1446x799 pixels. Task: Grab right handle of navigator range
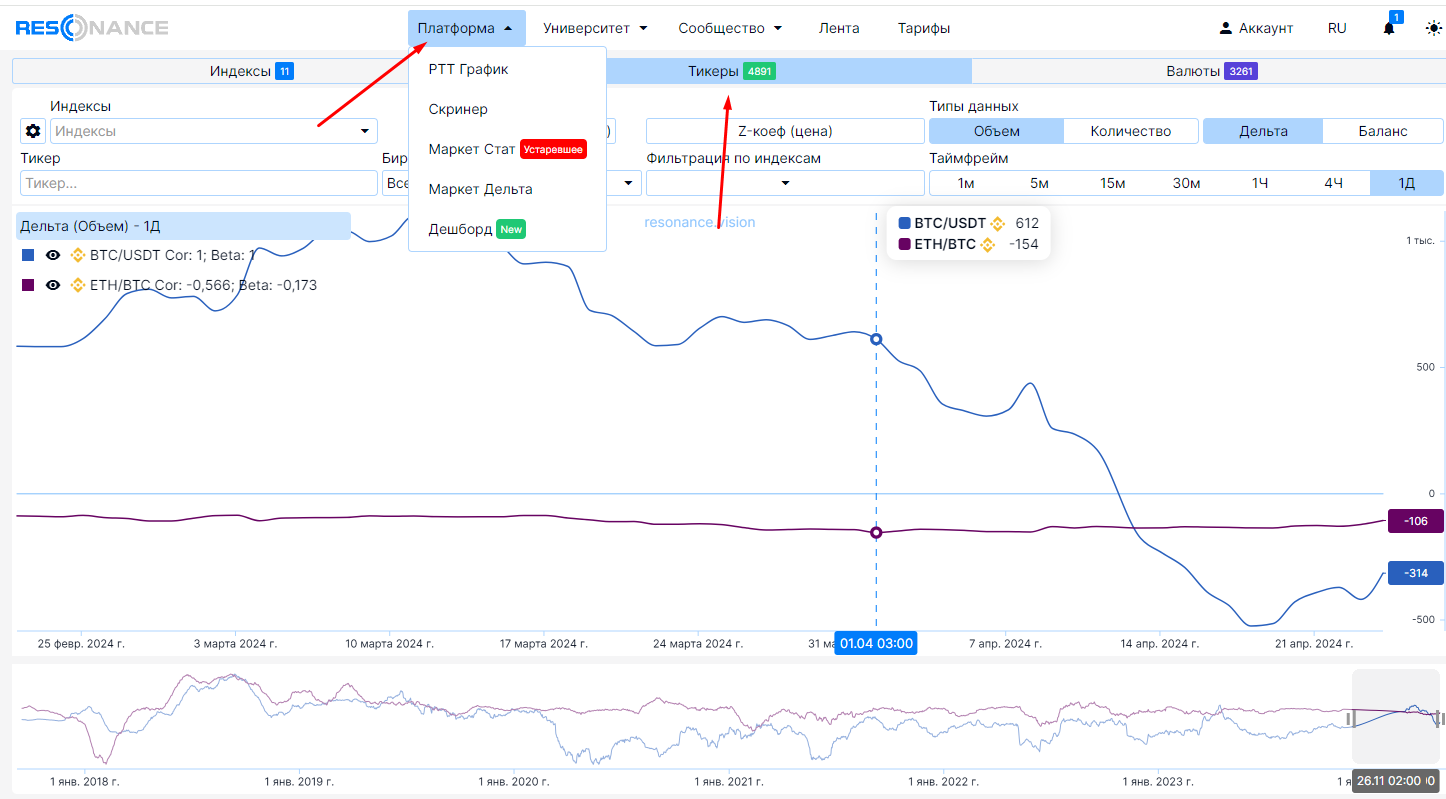(1438, 717)
